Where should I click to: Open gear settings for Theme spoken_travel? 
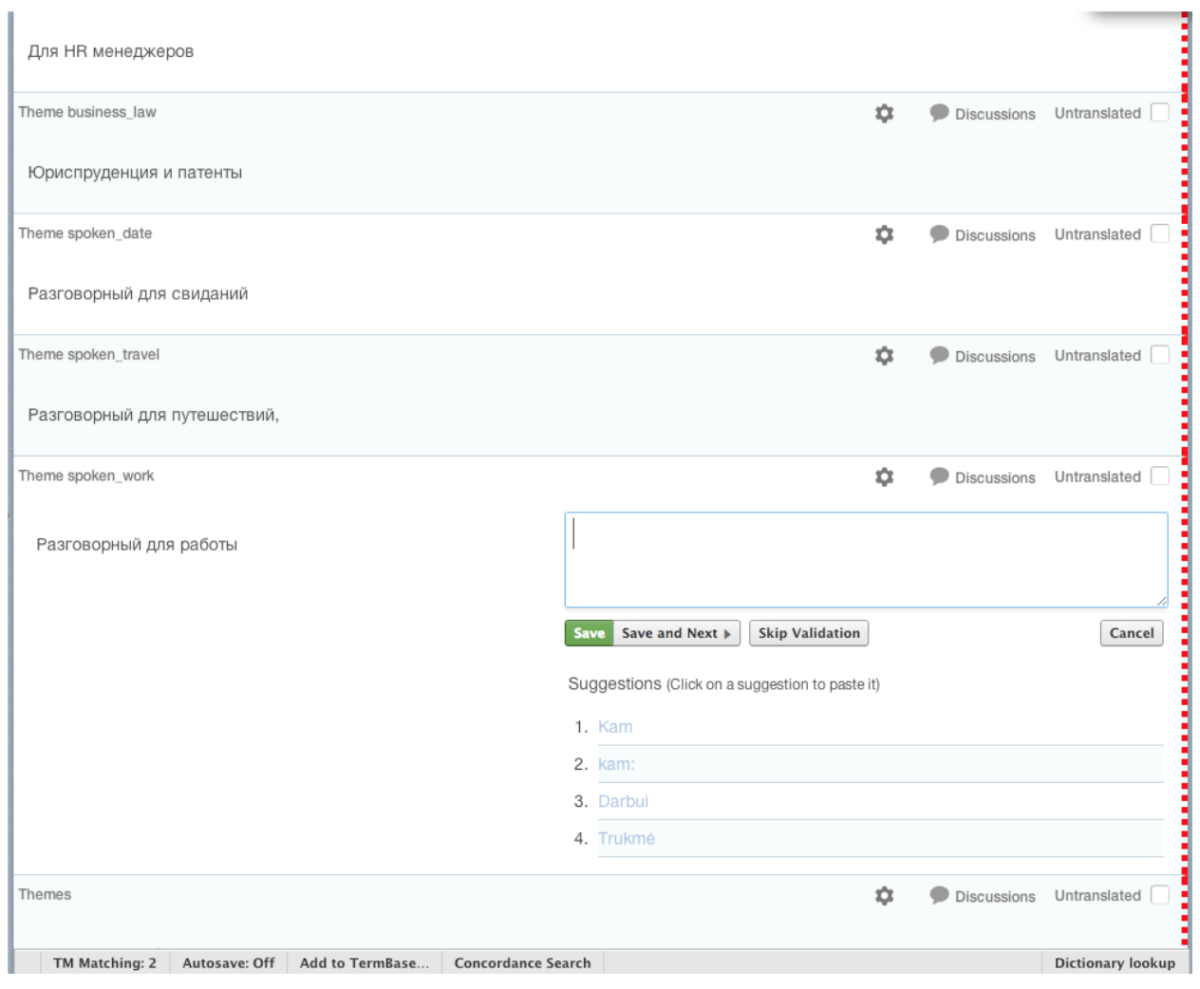click(884, 355)
